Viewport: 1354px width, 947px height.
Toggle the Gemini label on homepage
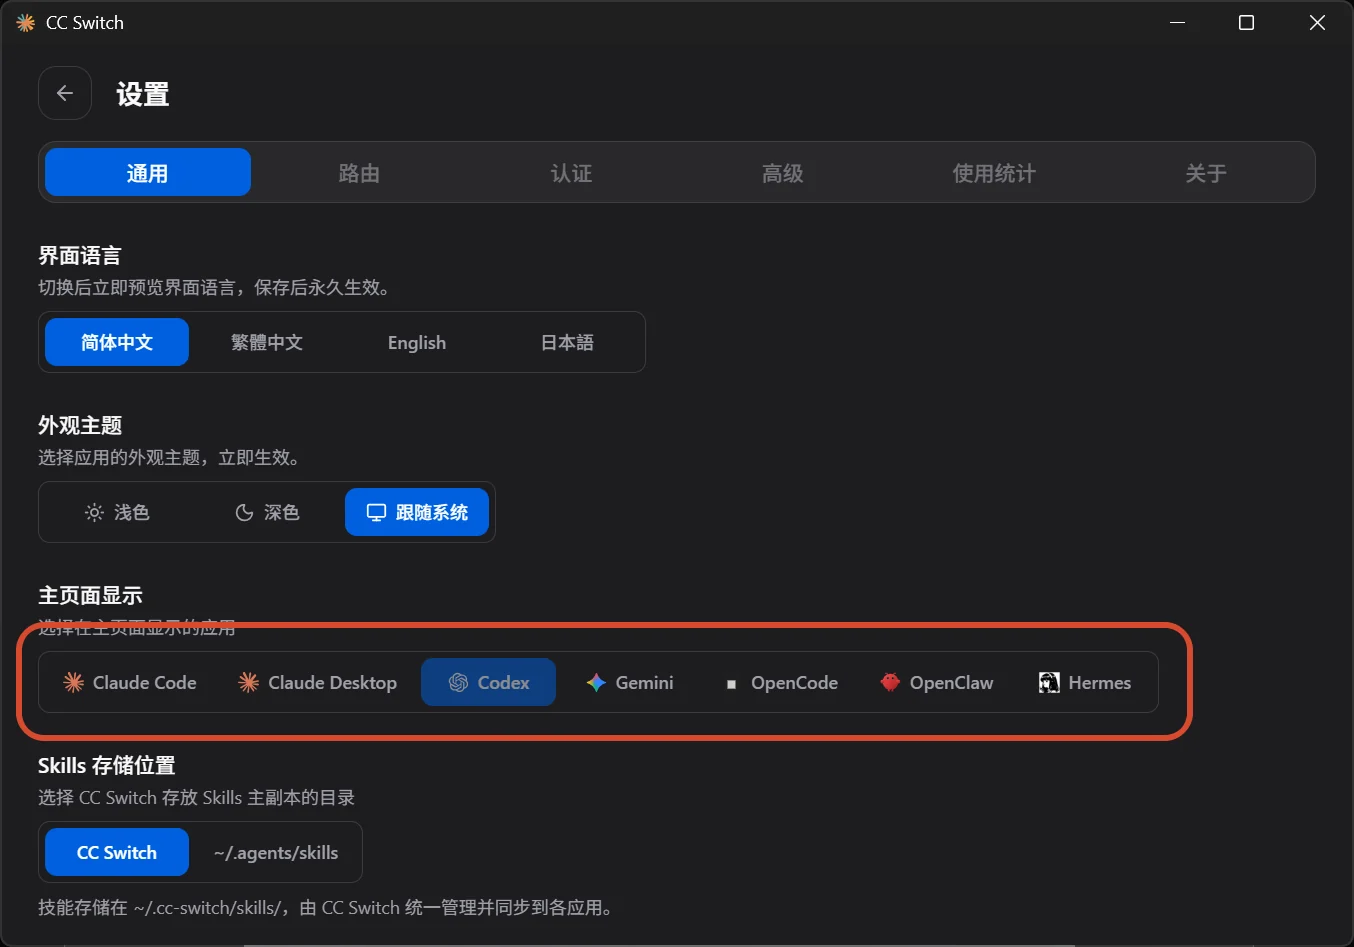[x=644, y=683]
